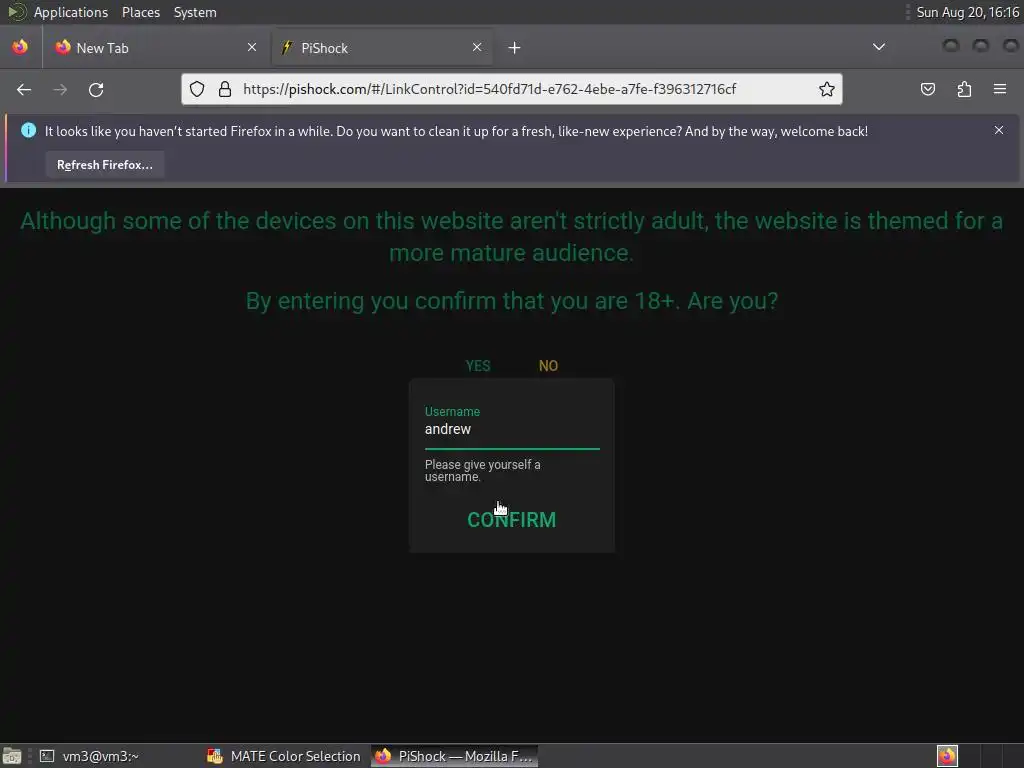Click NO on the age prompt
This screenshot has height=768, width=1024.
pyautogui.click(x=549, y=366)
